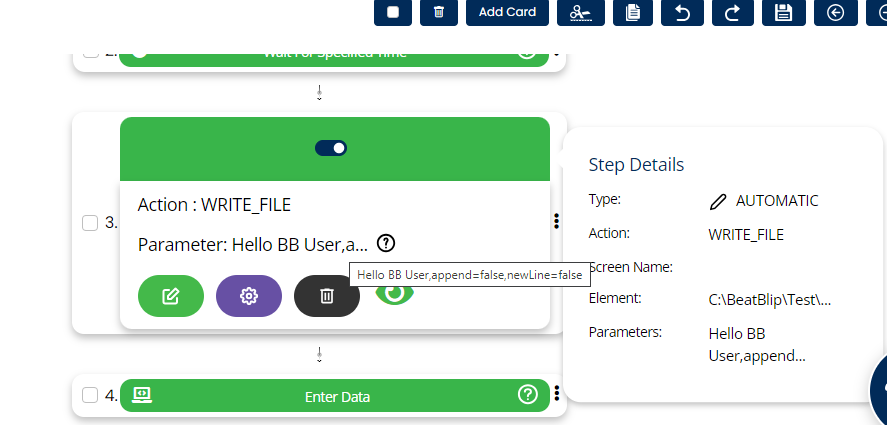Screen dimensions: 887x425
Task: Edit the WRITE_FILE step with green pencil button
Action: coord(170,295)
